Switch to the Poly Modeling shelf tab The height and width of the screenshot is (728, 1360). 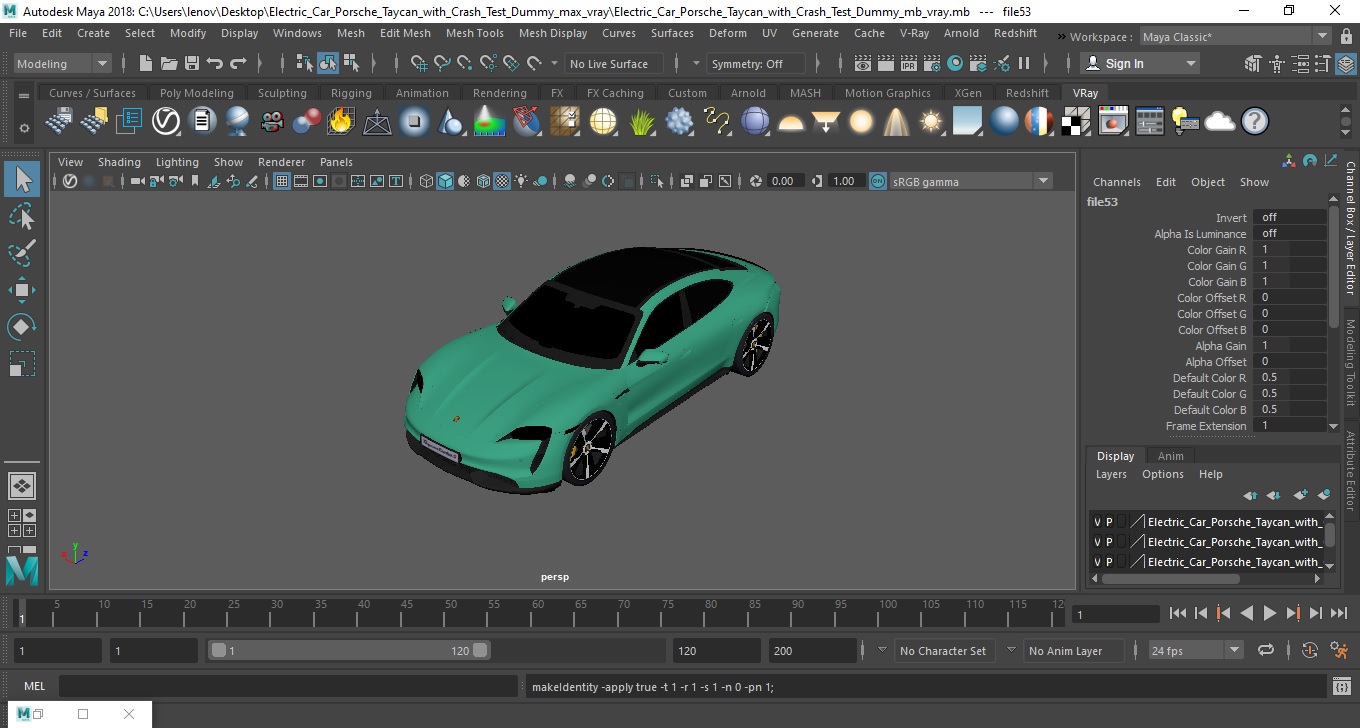point(197,93)
